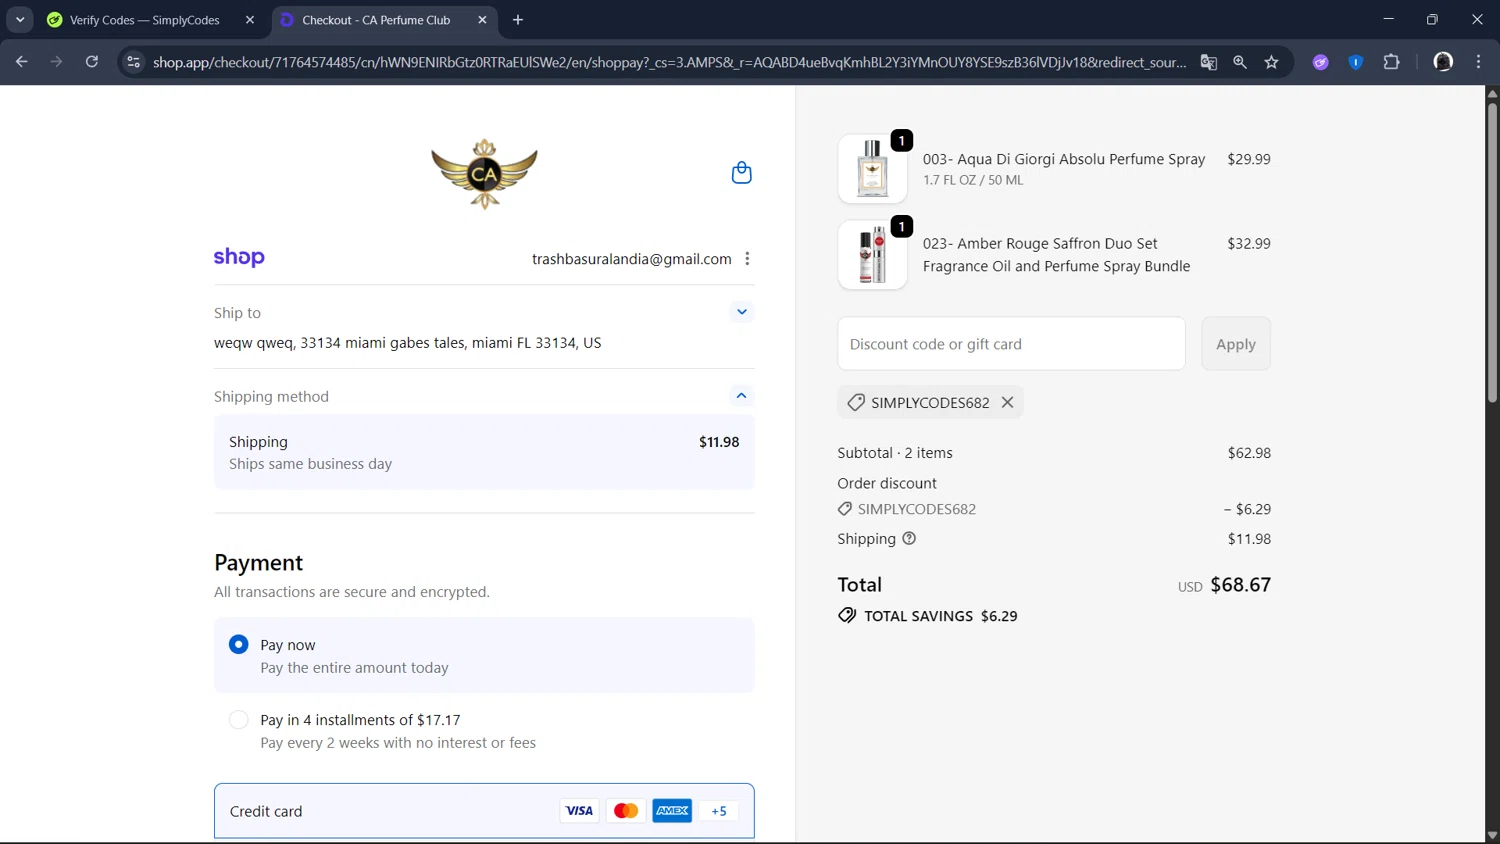
Task: Select the Pay now radio option
Action: pyautogui.click(x=238, y=644)
